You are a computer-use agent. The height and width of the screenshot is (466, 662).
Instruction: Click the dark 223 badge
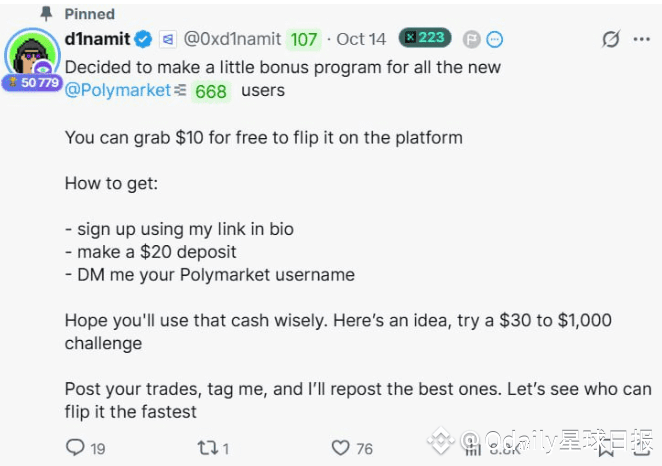(425, 38)
